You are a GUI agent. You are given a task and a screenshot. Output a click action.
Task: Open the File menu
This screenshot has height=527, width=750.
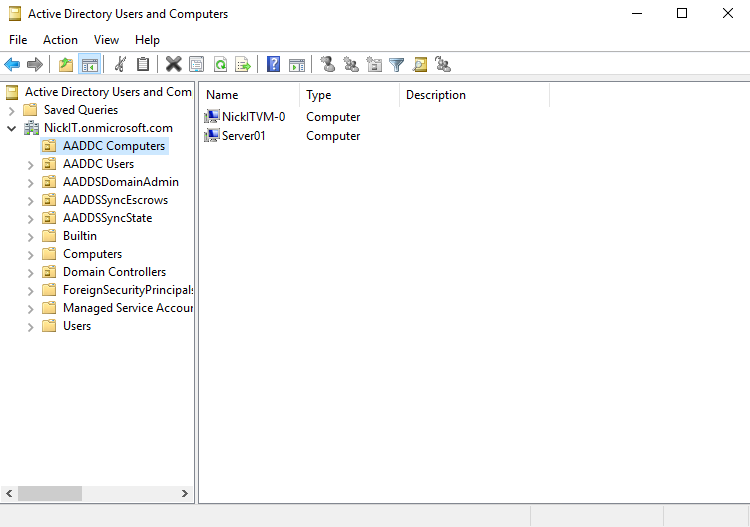click(18, 40)
